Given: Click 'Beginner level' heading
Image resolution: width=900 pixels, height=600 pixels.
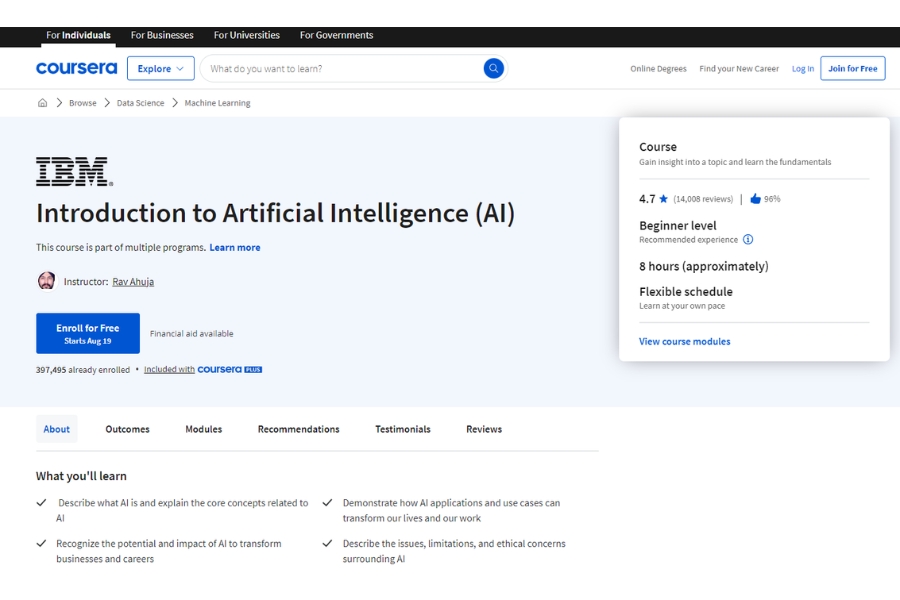Looking at the screenshot, I should pyautogui.click(x=678, y=226).
